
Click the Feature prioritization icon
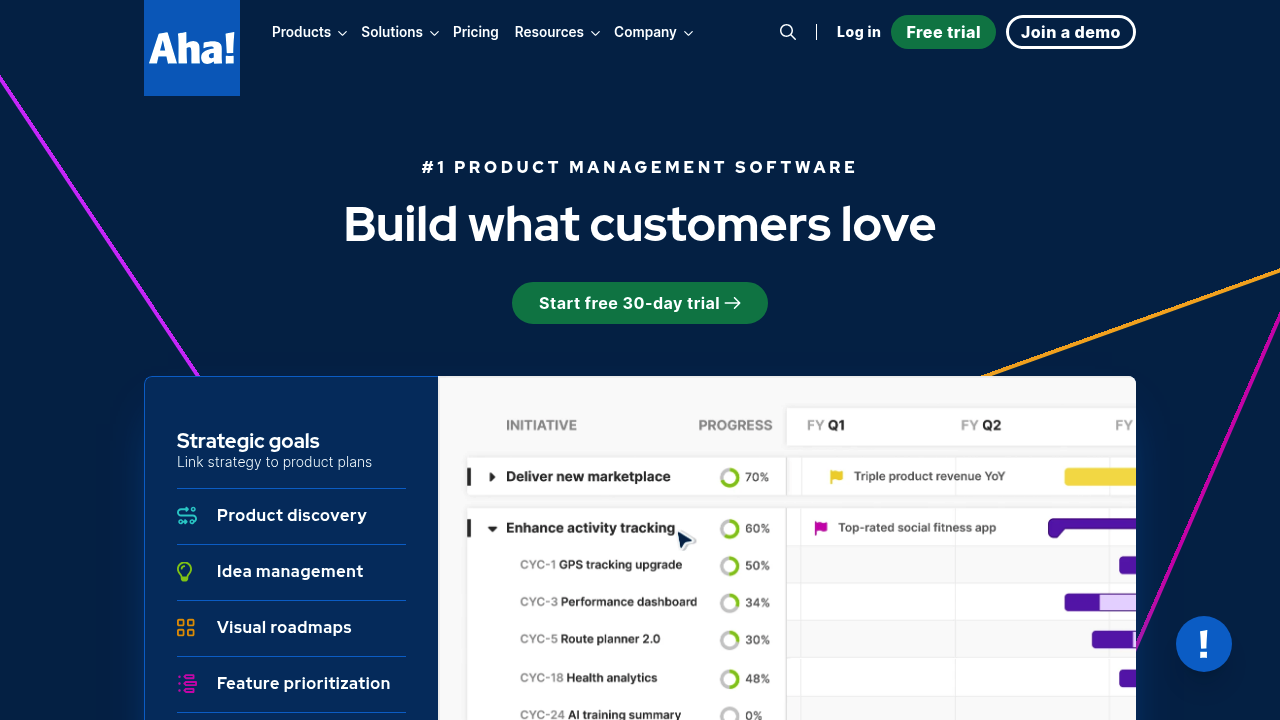[187, 684]
